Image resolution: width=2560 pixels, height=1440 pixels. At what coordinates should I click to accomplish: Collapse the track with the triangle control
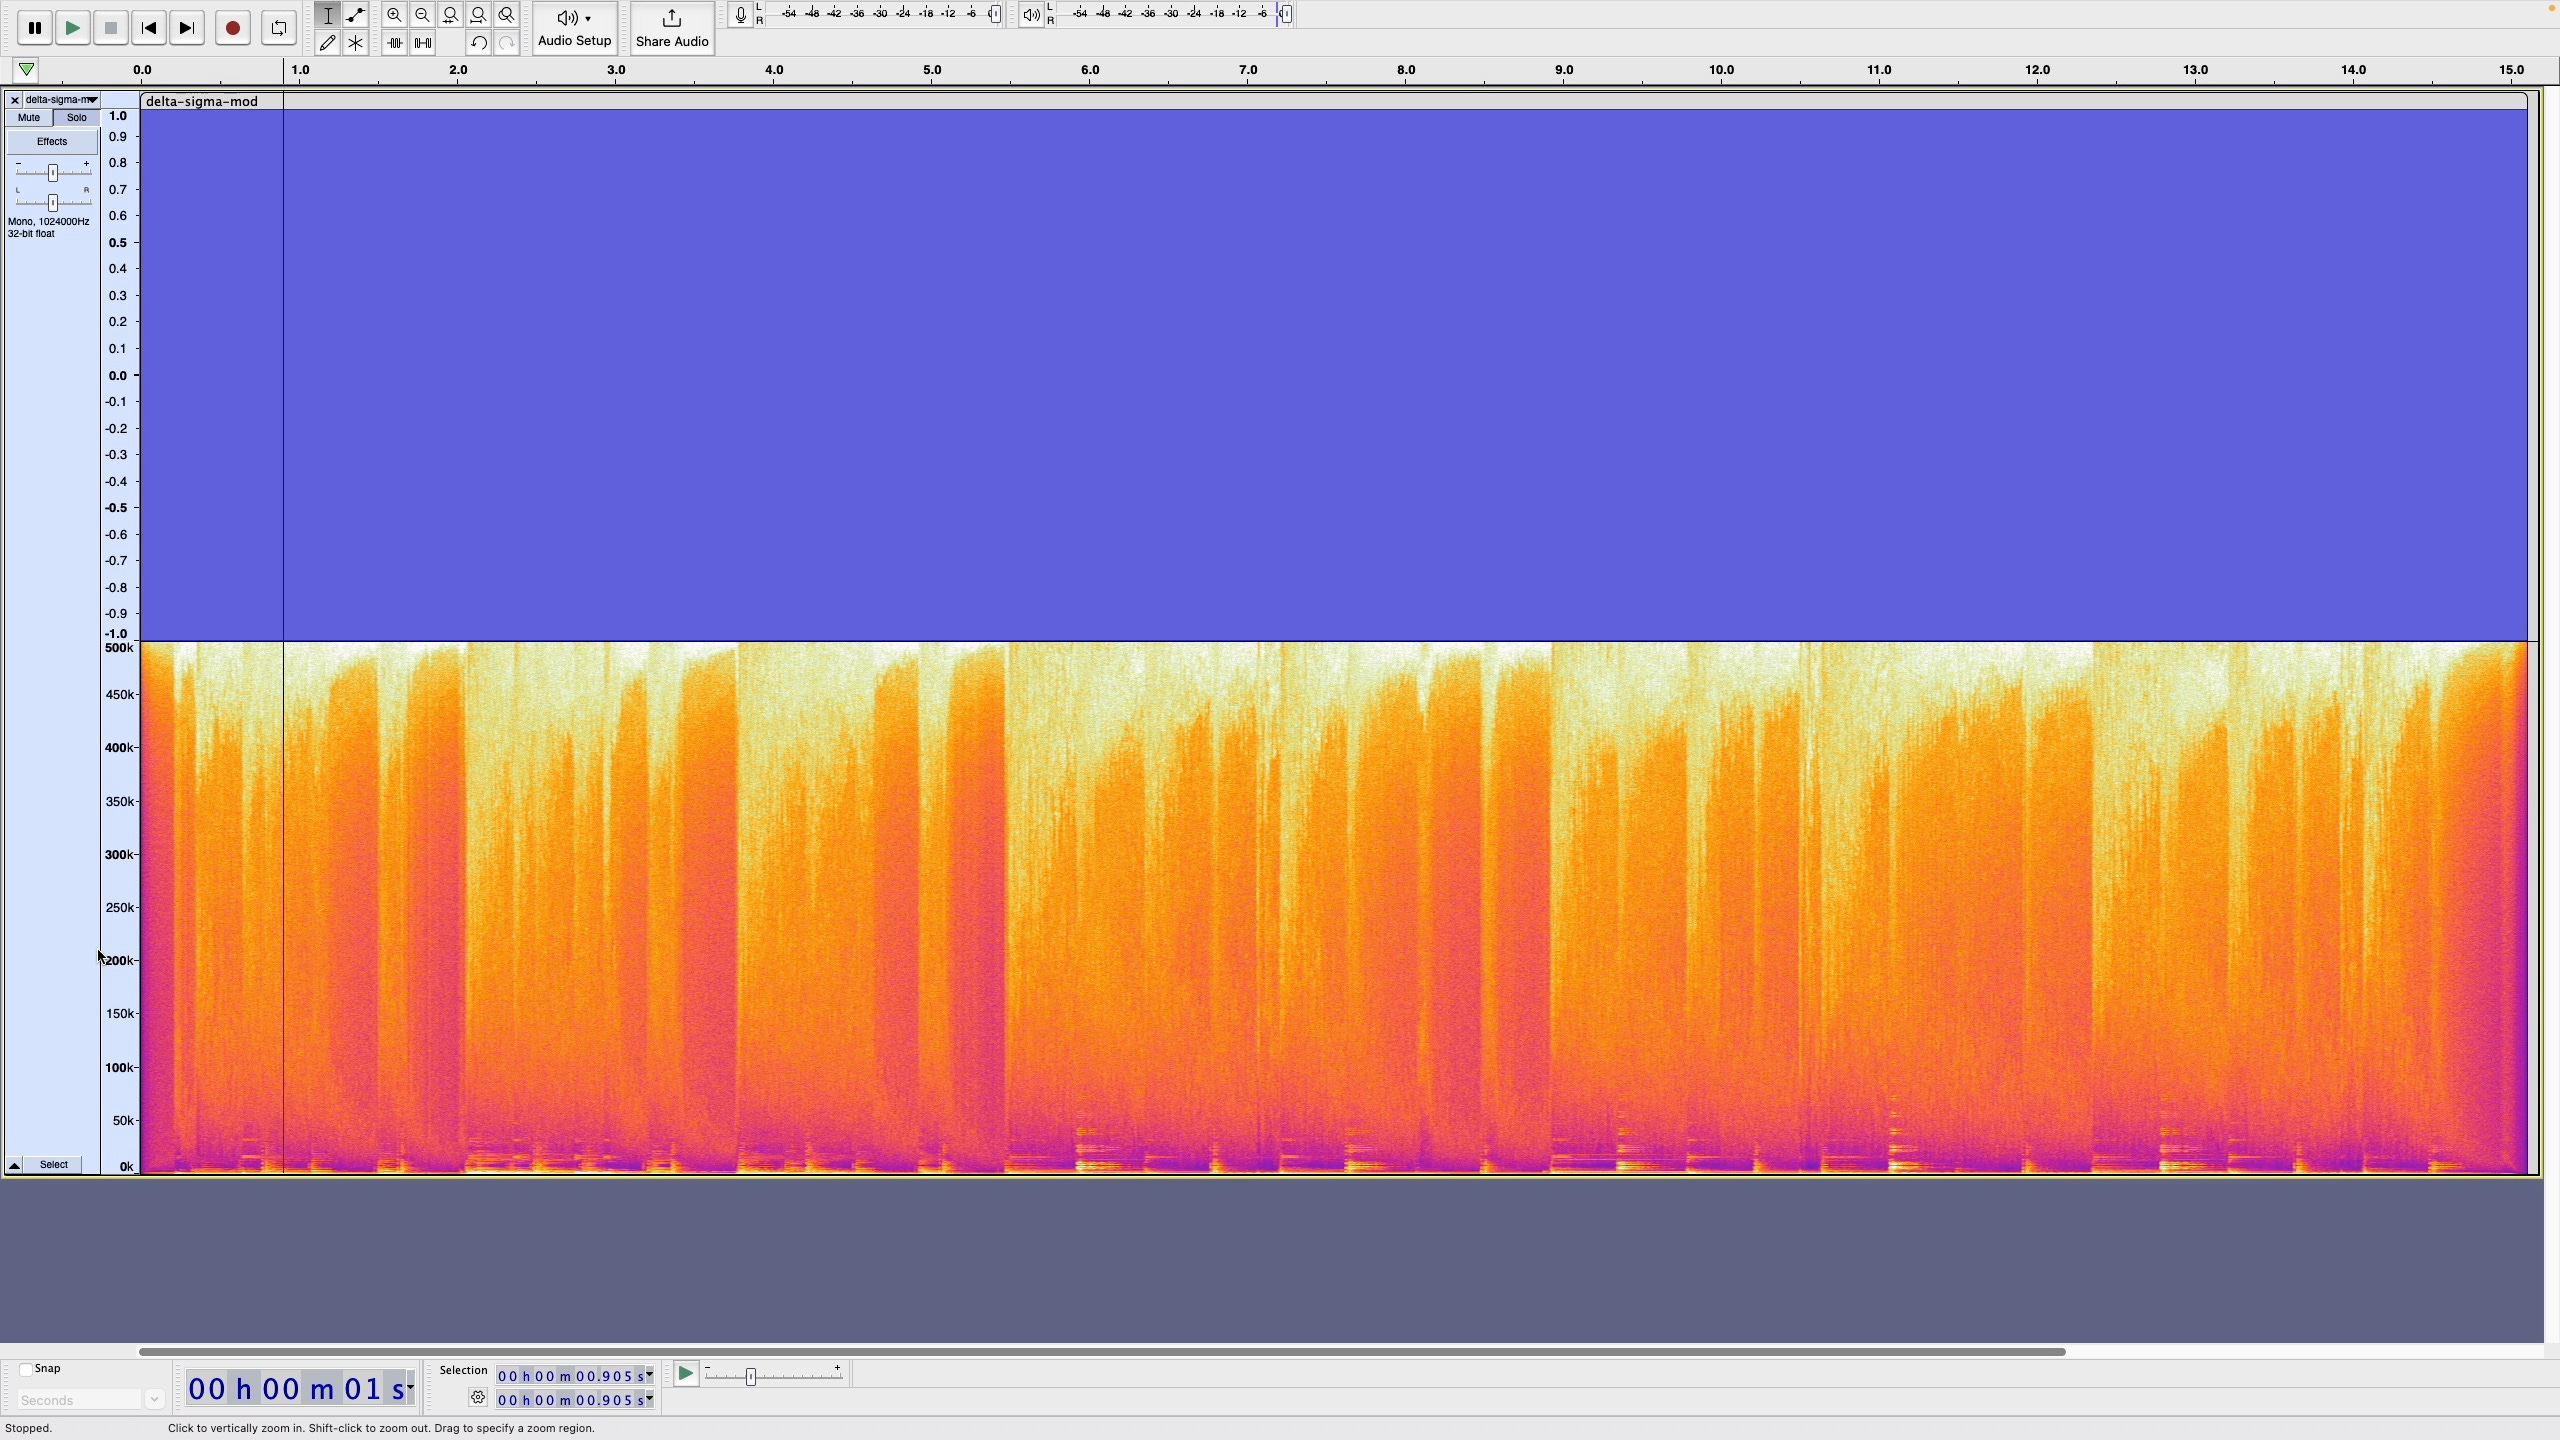coord(13,1165)
